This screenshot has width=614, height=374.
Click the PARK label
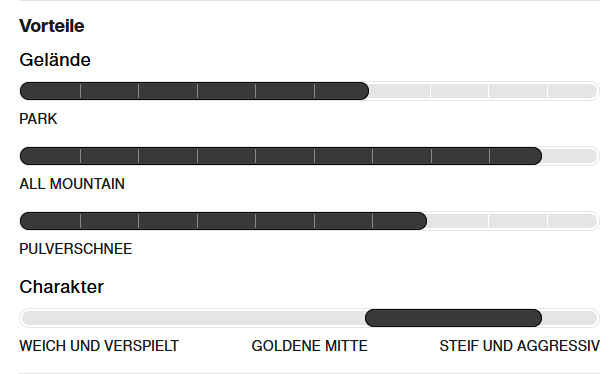pyautogui.click(x=38, y=119)
